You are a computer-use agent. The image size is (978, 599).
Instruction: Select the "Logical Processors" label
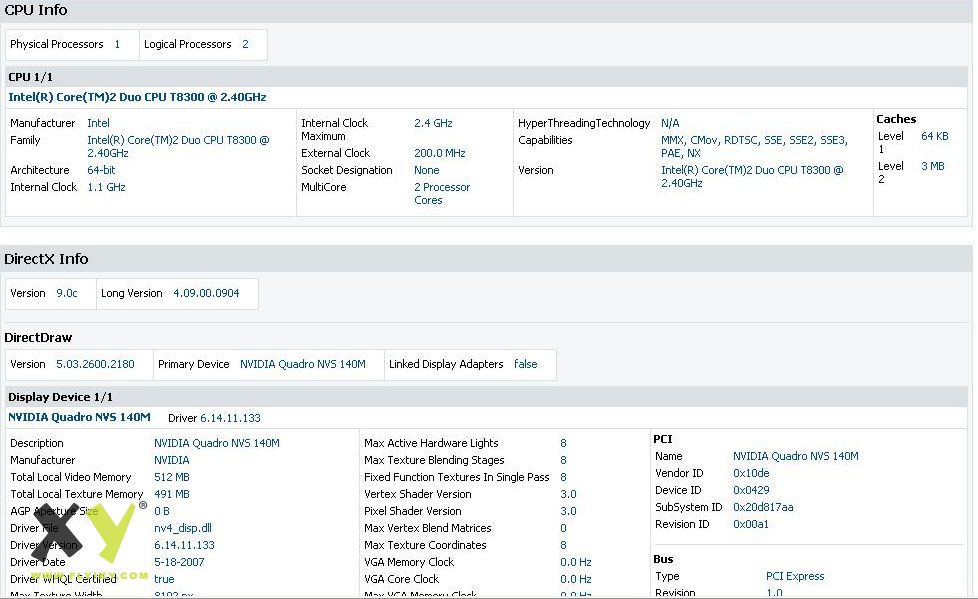pyautogui.click(x=188, y=44)
